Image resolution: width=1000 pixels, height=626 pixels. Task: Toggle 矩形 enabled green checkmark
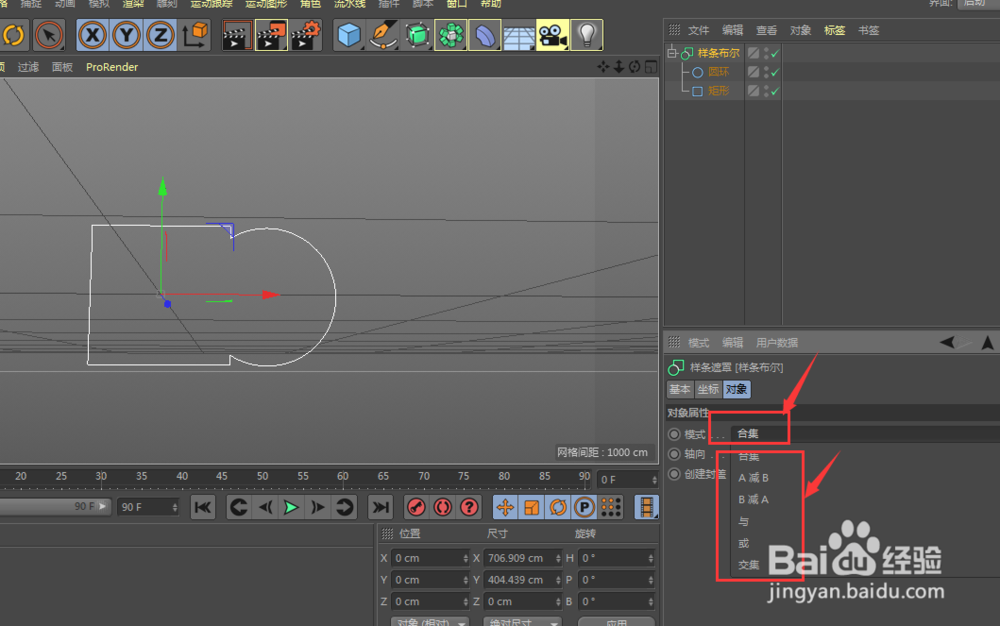point(775,91)
